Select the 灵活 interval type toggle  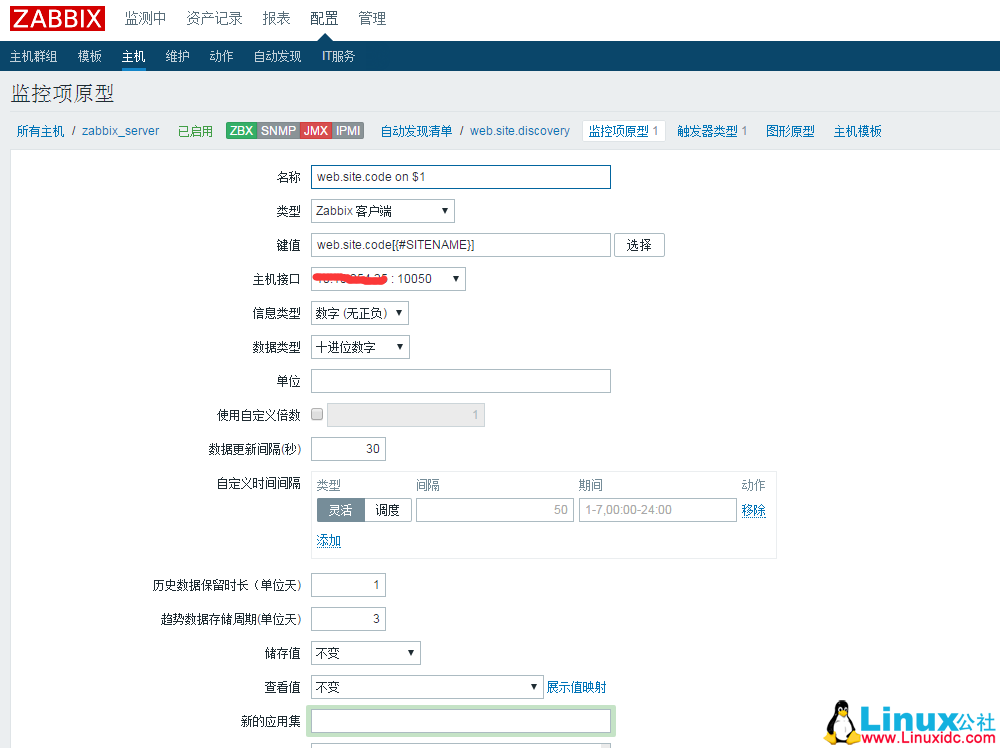click(340, 510)
